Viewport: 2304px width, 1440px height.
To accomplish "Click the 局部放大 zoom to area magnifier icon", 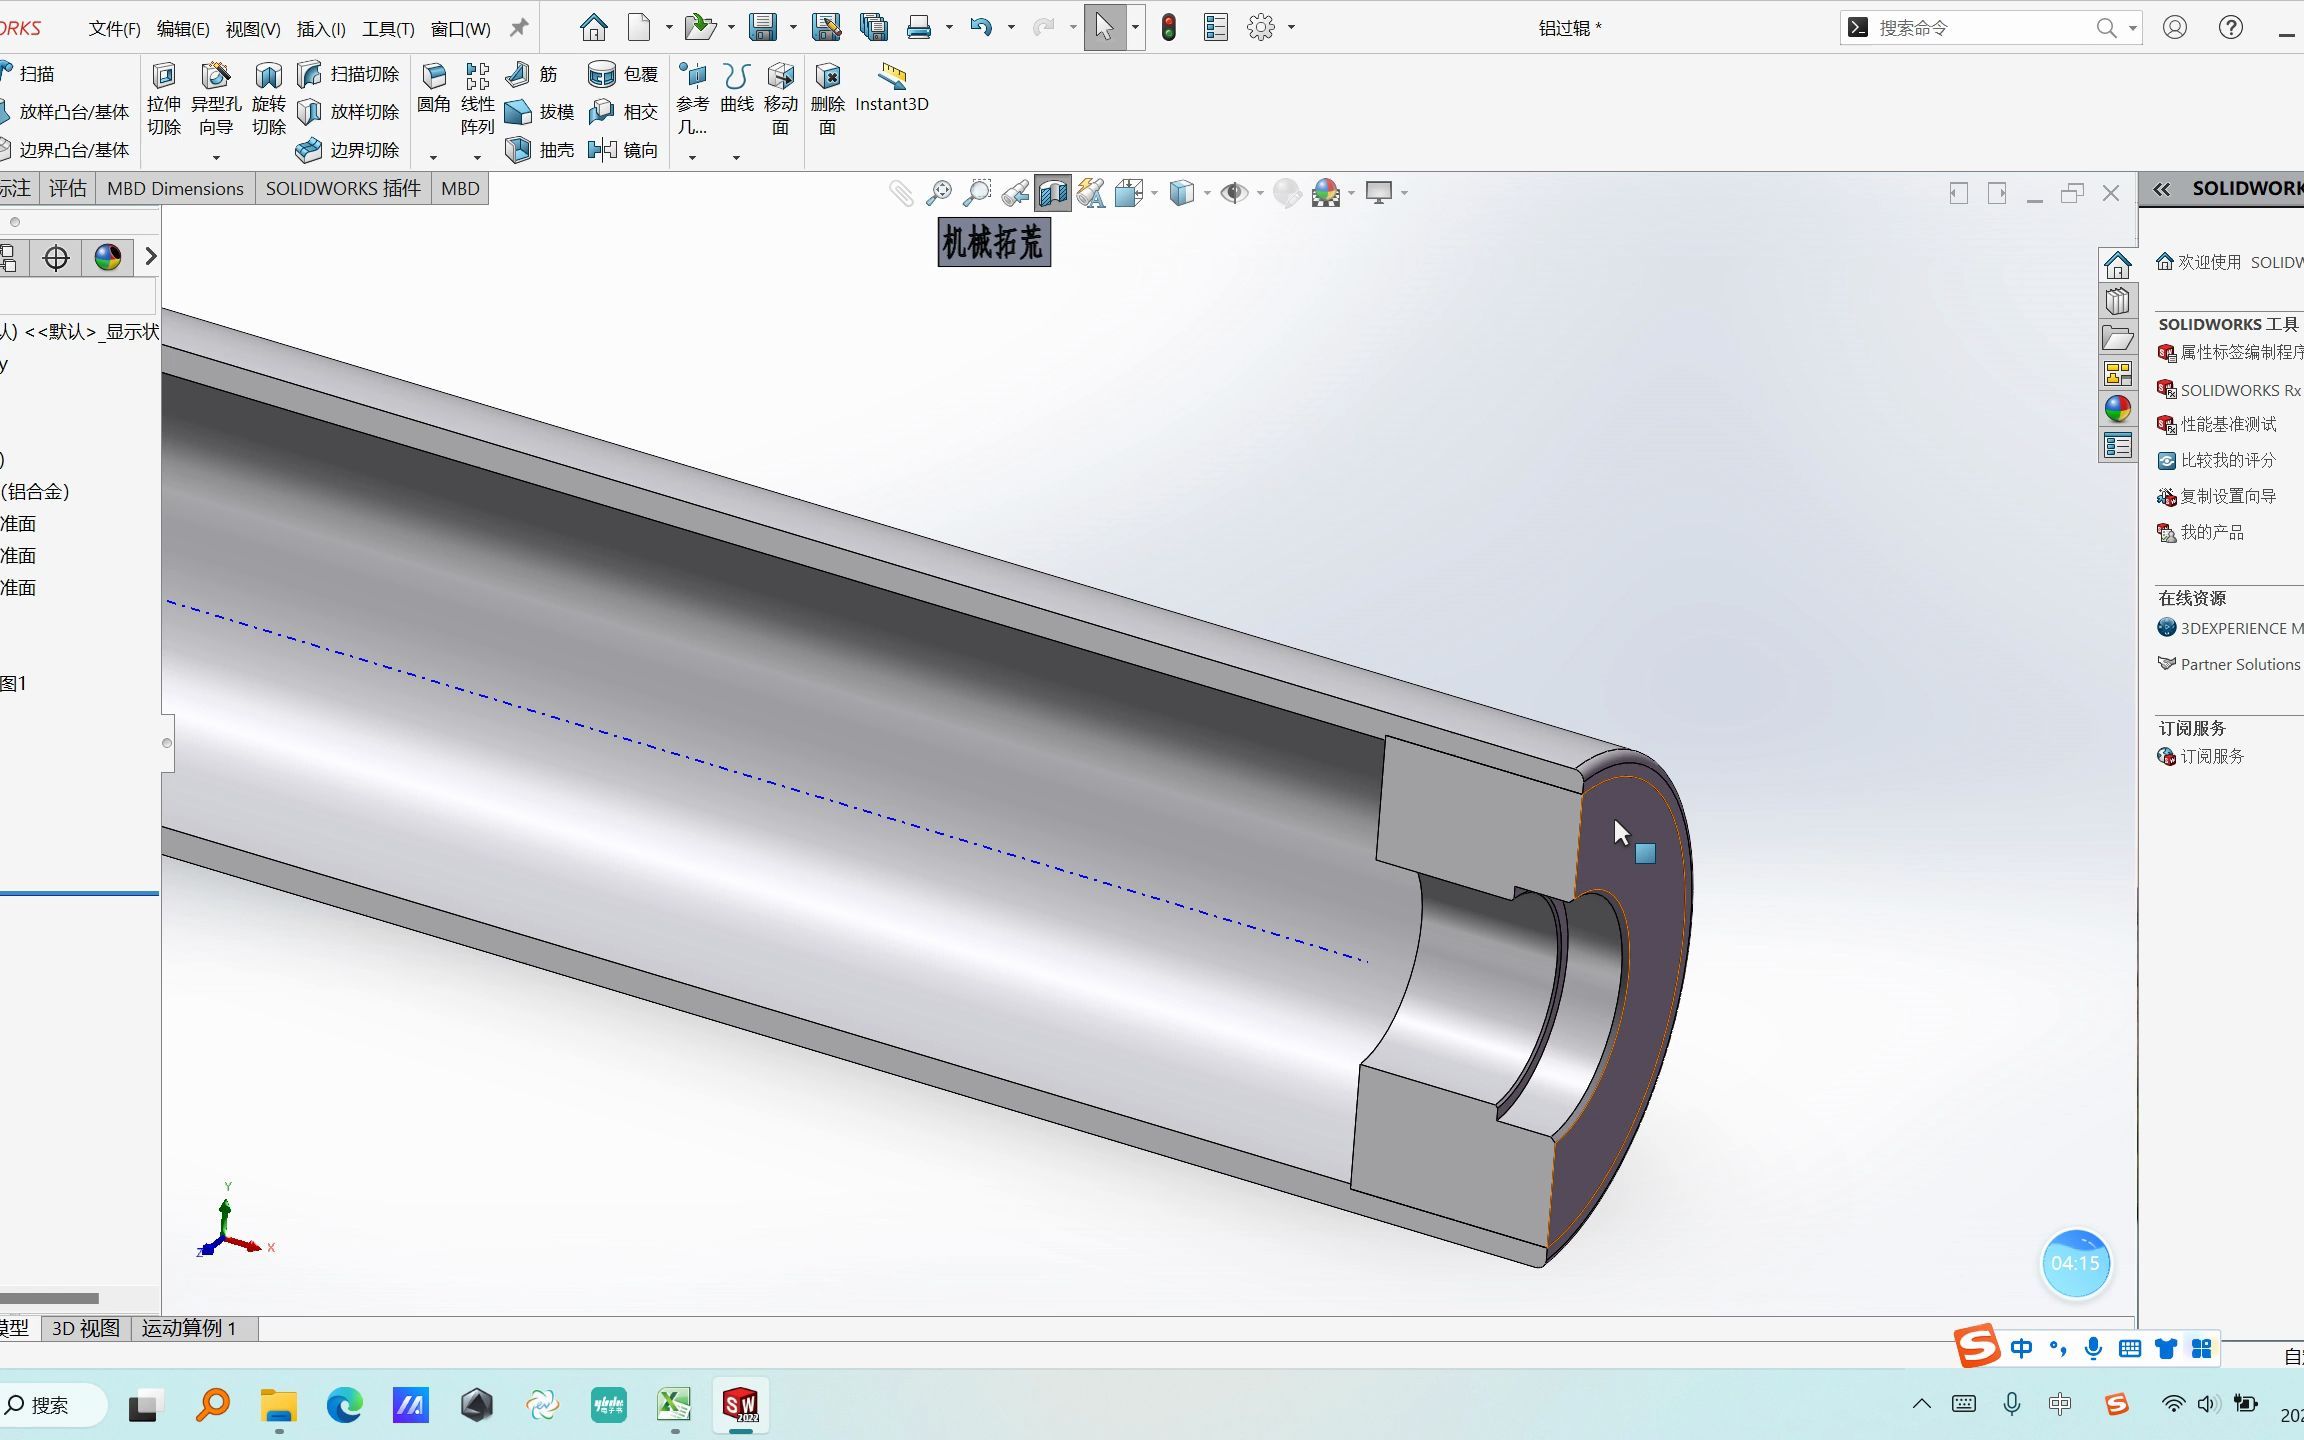I will point(977,192).
